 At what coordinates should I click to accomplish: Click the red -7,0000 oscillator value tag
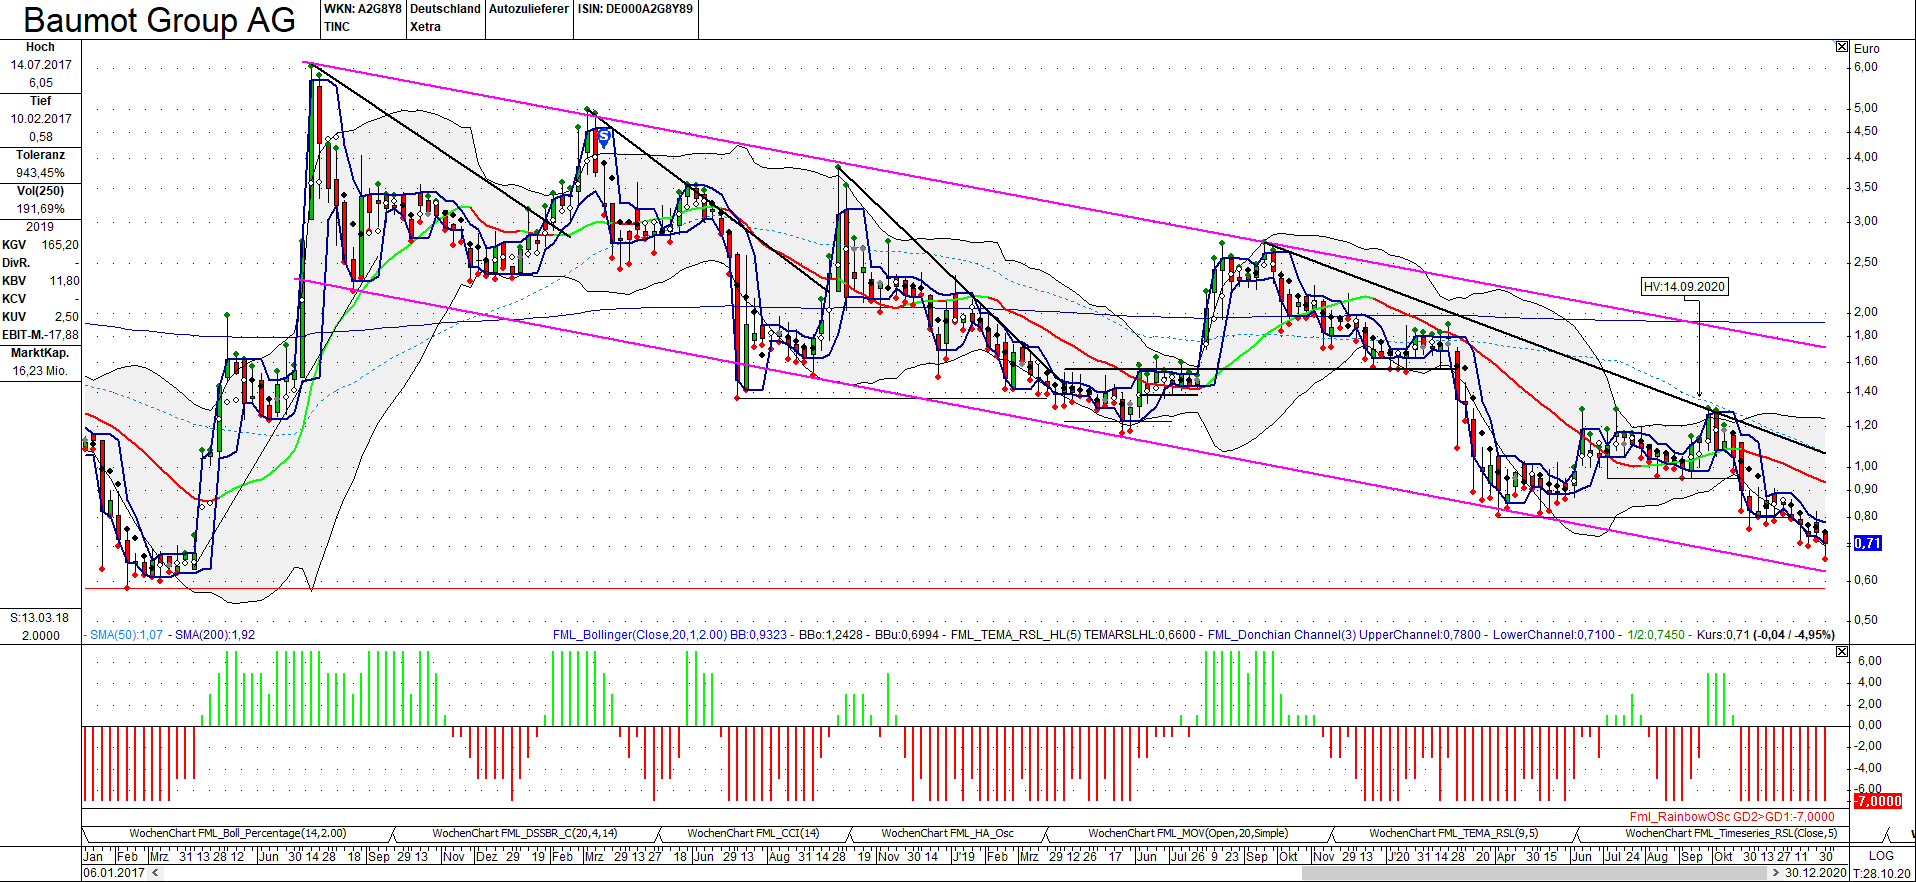click(1878, 801)
